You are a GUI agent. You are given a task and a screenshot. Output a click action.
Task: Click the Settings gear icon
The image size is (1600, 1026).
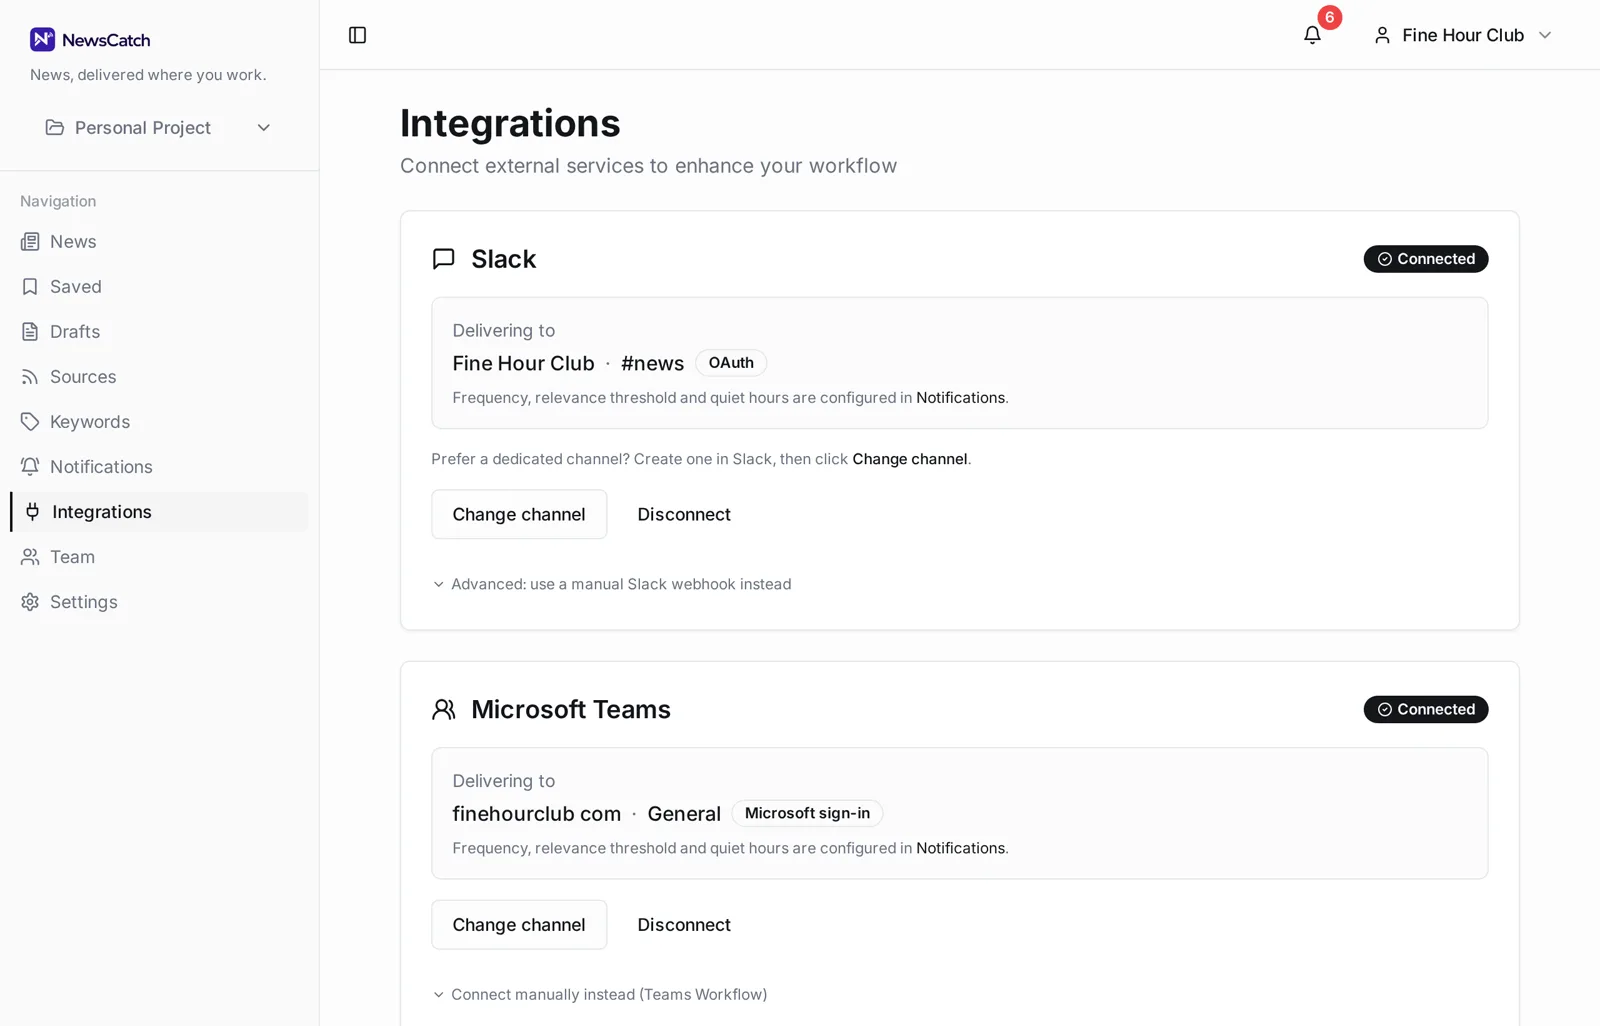pos(30,602)
